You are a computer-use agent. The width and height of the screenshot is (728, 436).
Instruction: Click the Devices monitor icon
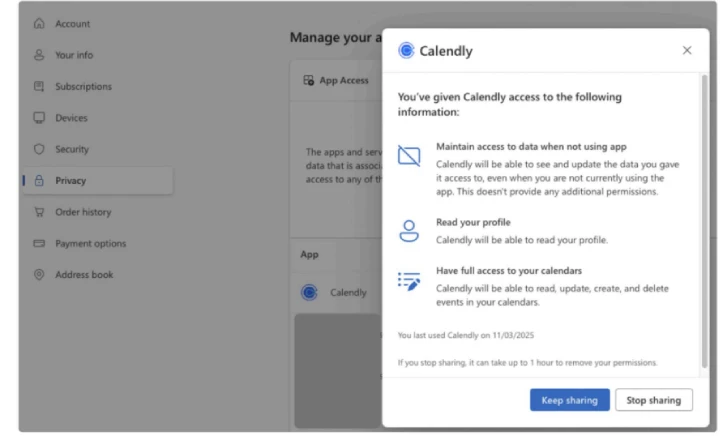(x=39, y=118)
